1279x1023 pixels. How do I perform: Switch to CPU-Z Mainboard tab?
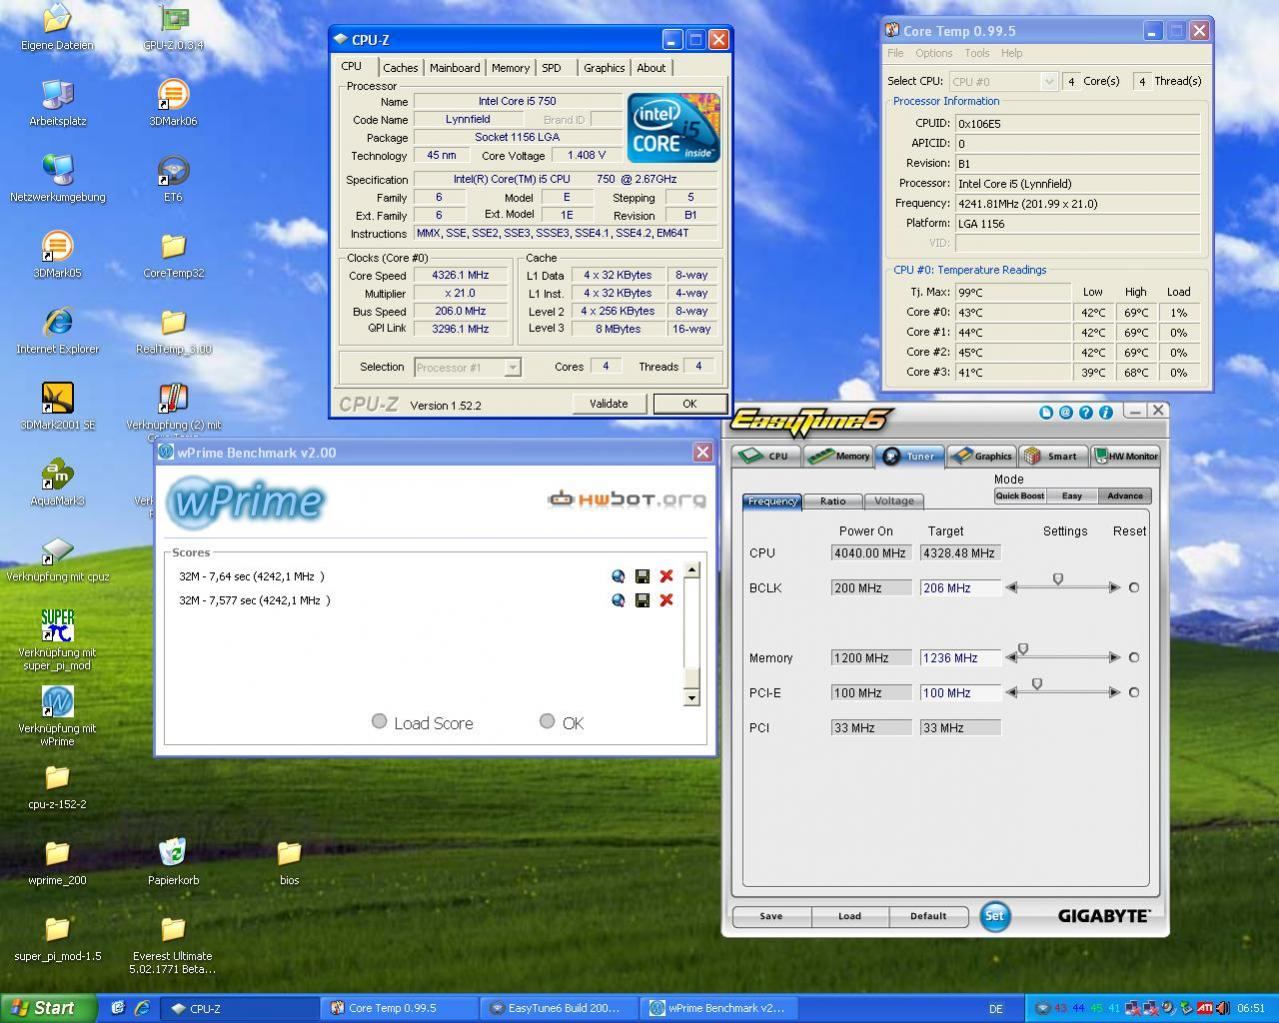pos(455,68)
